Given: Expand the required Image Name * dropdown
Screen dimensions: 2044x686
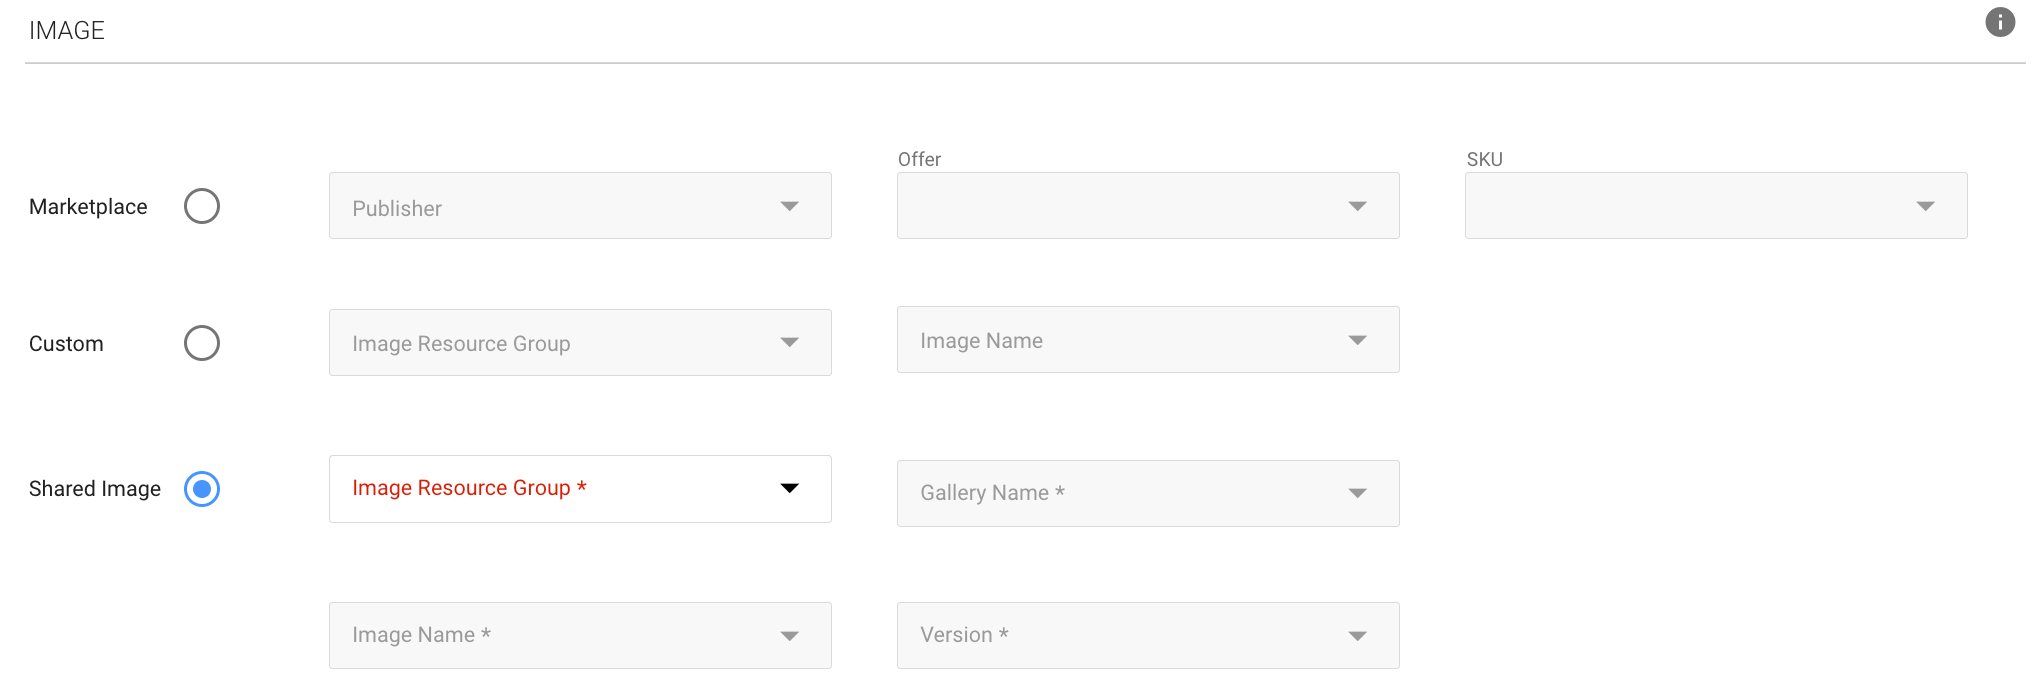Looking at the screenshot, I should (580, 636).
